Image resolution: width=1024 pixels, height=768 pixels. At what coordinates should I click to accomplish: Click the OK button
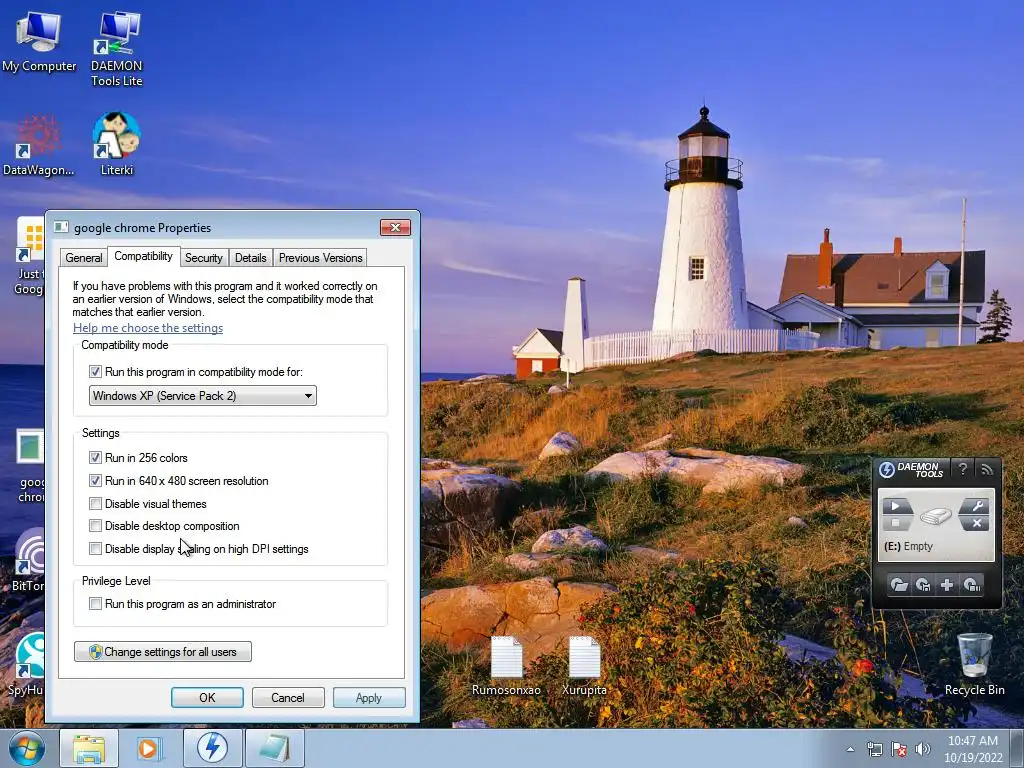pos(207,697)
